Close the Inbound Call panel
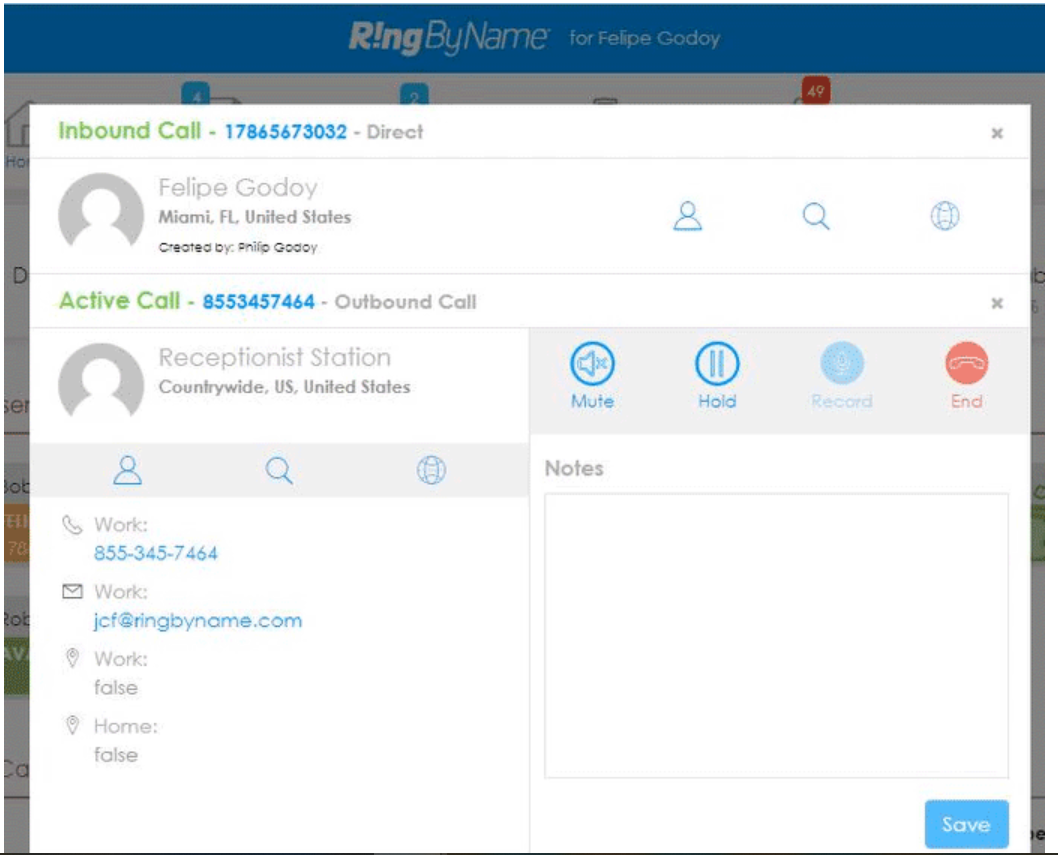 point(997,133)
